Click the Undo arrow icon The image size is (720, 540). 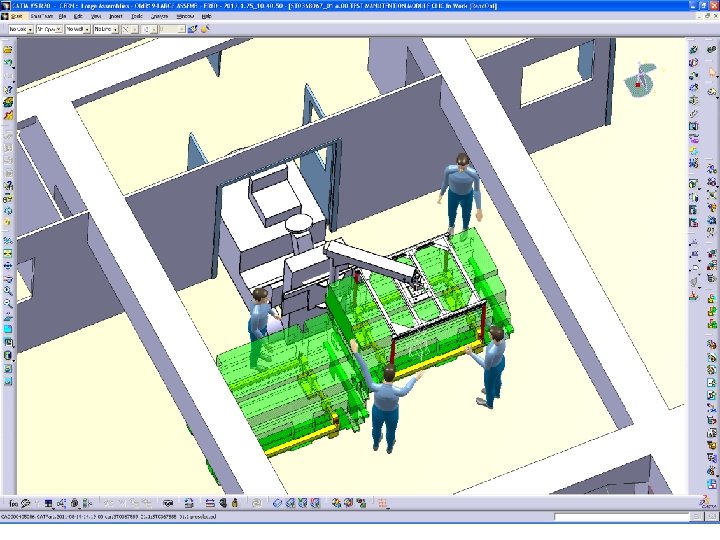(8, 62)
